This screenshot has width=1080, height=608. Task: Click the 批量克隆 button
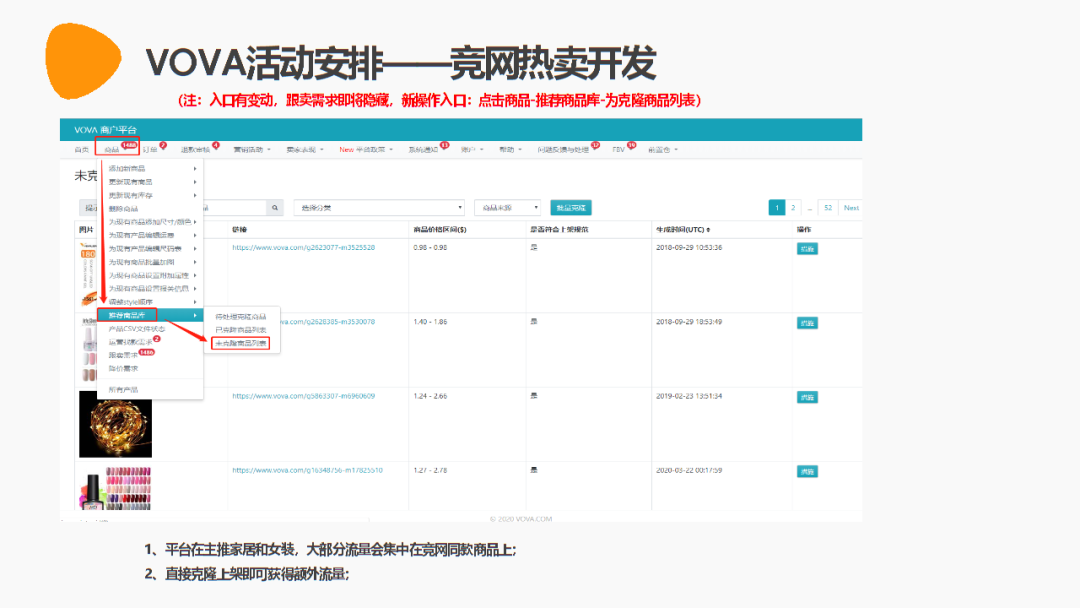pos(571,207)
